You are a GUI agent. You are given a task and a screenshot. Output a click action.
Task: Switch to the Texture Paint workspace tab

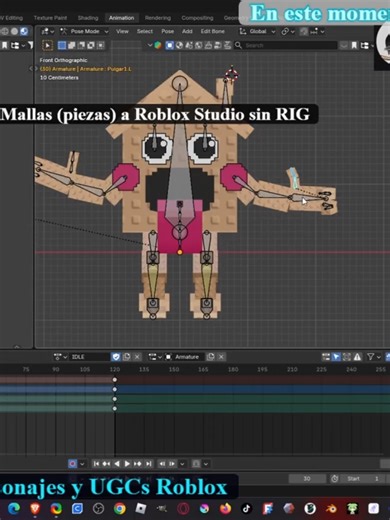click(x=50, y=18)
